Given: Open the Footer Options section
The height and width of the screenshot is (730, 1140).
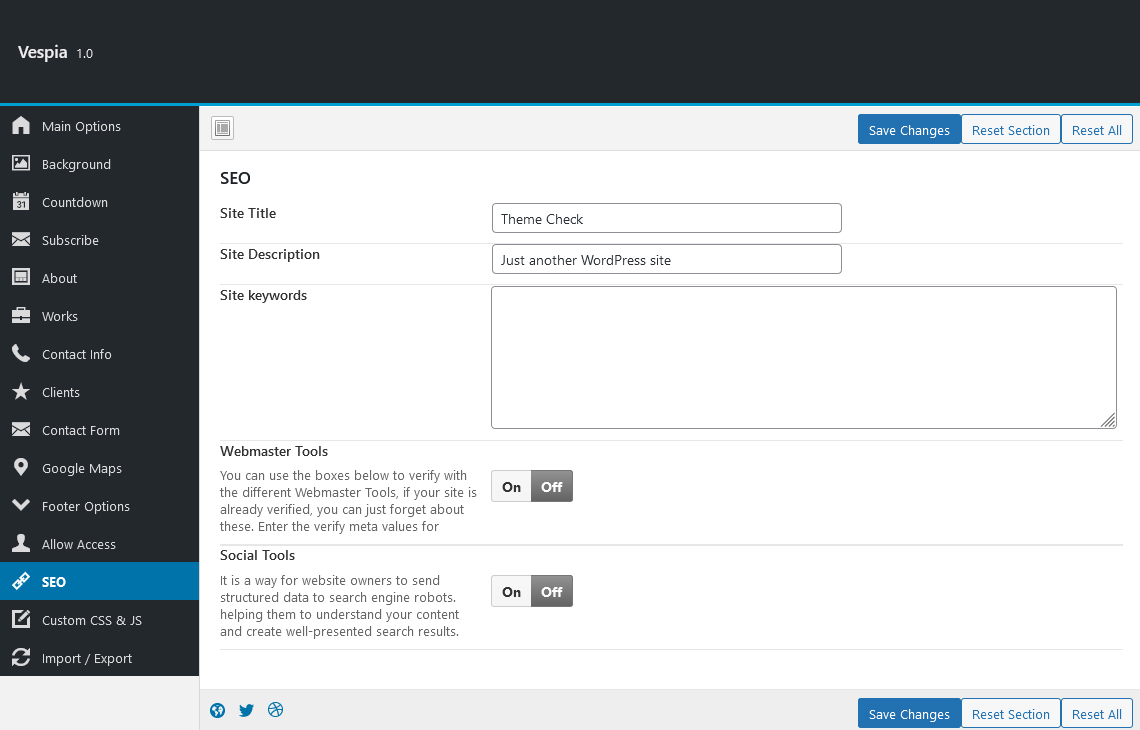Looking at the screenshot, I should (x=86, y=506).
